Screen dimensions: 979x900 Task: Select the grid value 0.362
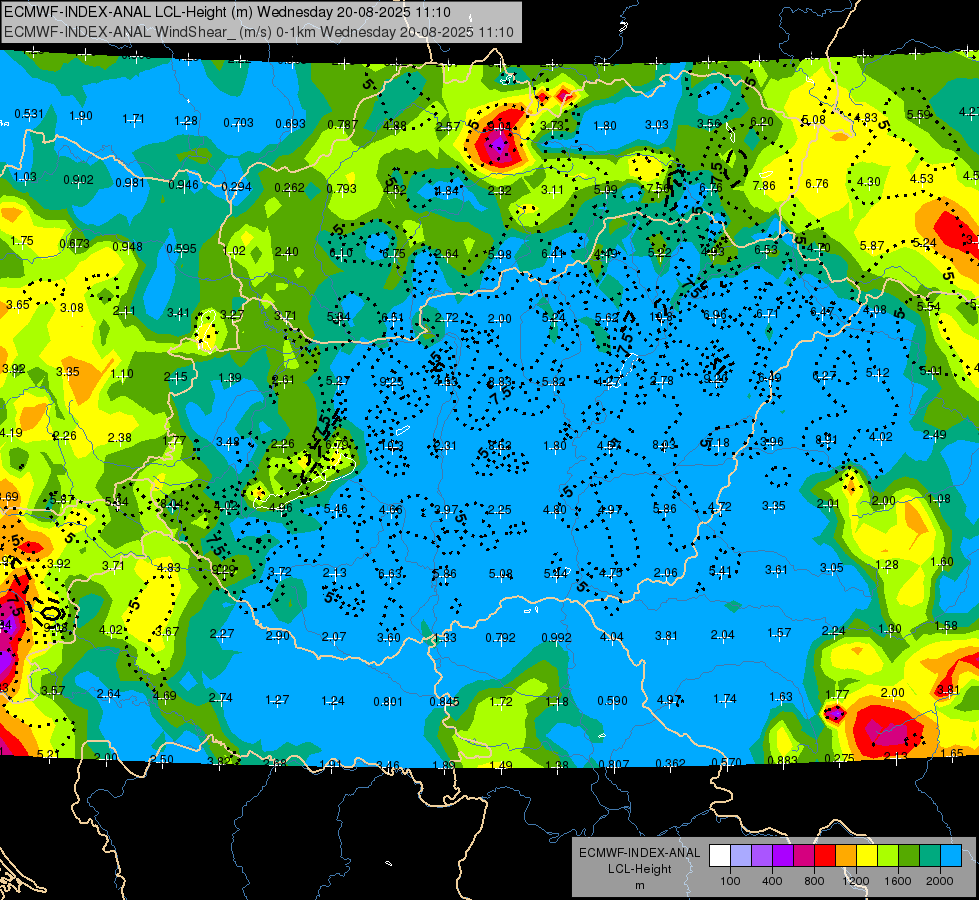click(671, 763)
